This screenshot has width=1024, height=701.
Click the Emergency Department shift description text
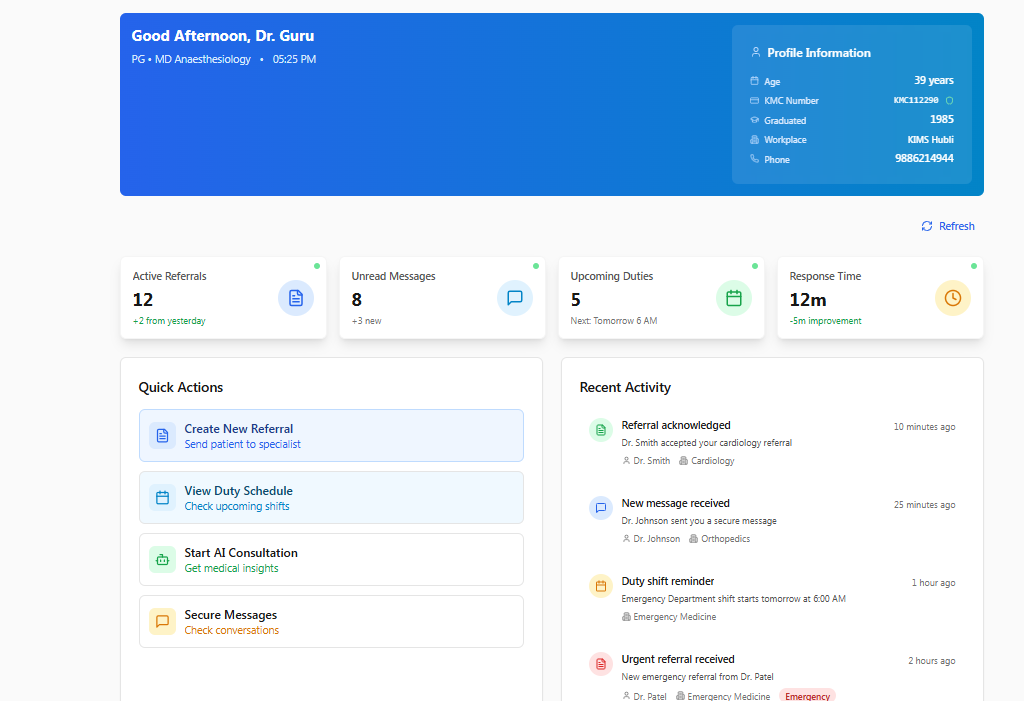[733, 599]
